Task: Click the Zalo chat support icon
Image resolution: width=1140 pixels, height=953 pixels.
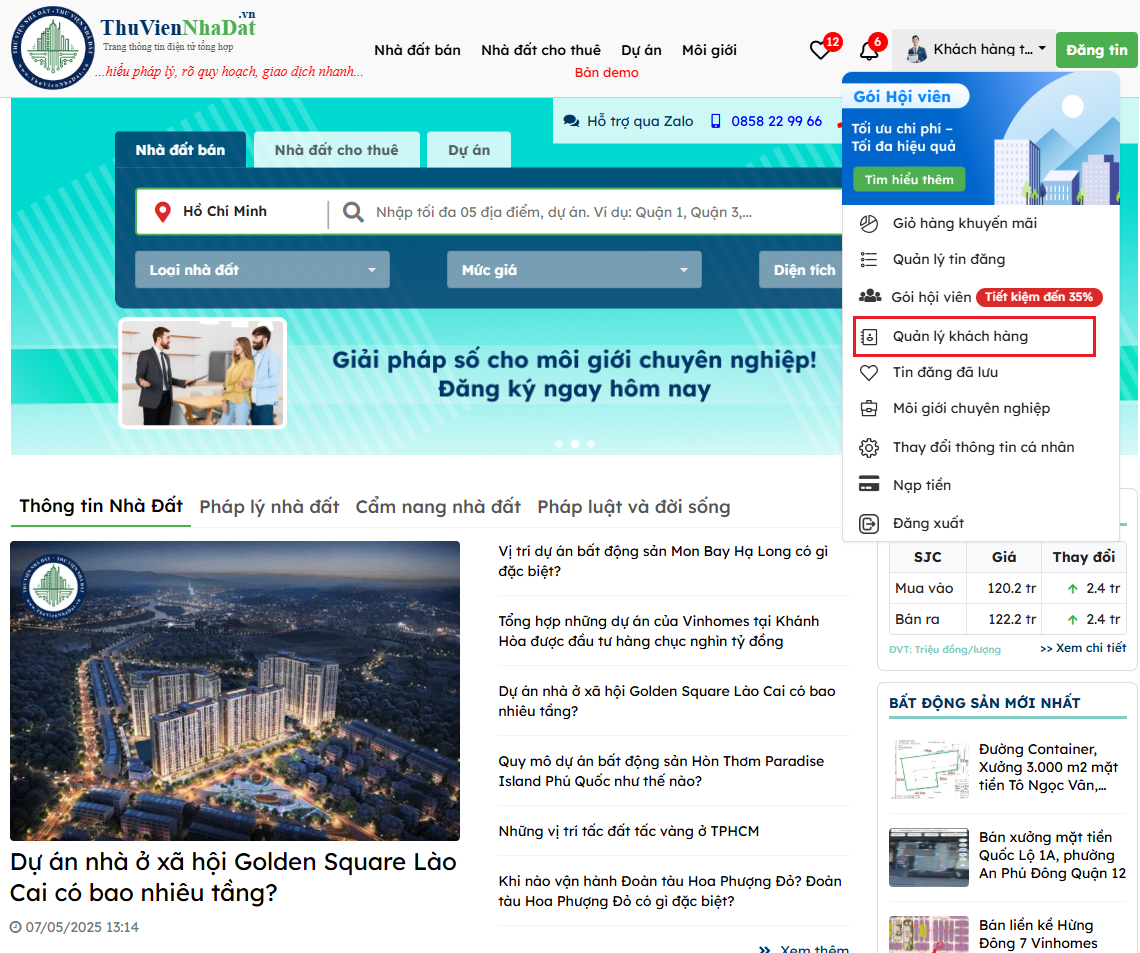Action: click(x=572, y=120)
